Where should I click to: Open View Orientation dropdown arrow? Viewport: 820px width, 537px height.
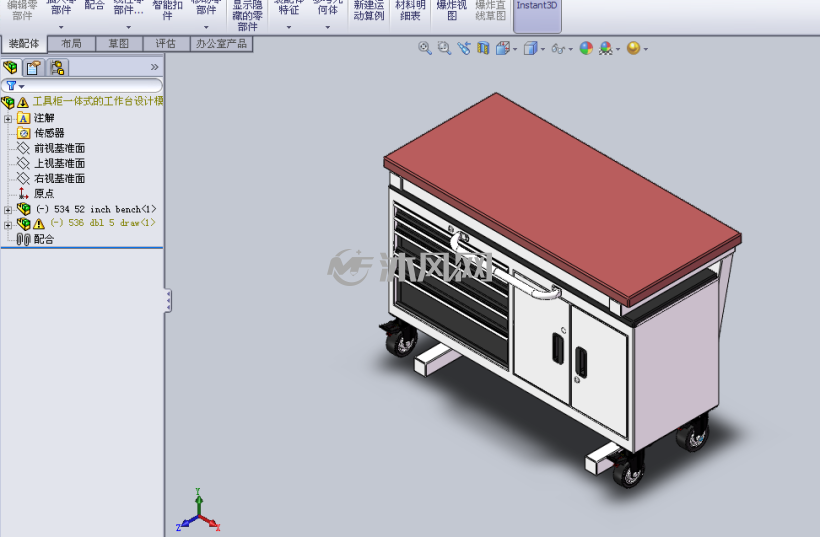[x=515, y=50]
